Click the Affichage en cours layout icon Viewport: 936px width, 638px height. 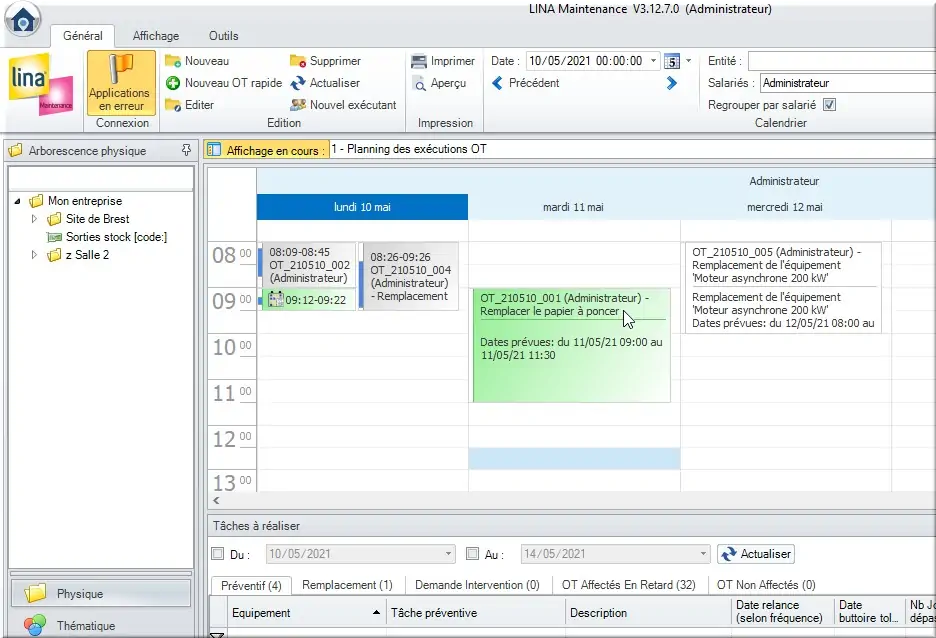point(214,150)
